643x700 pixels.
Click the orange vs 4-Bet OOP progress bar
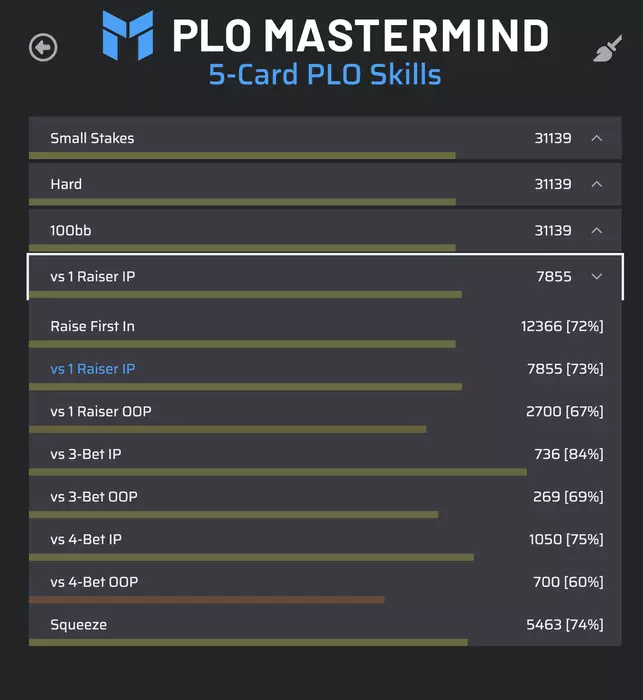point(206,600)
